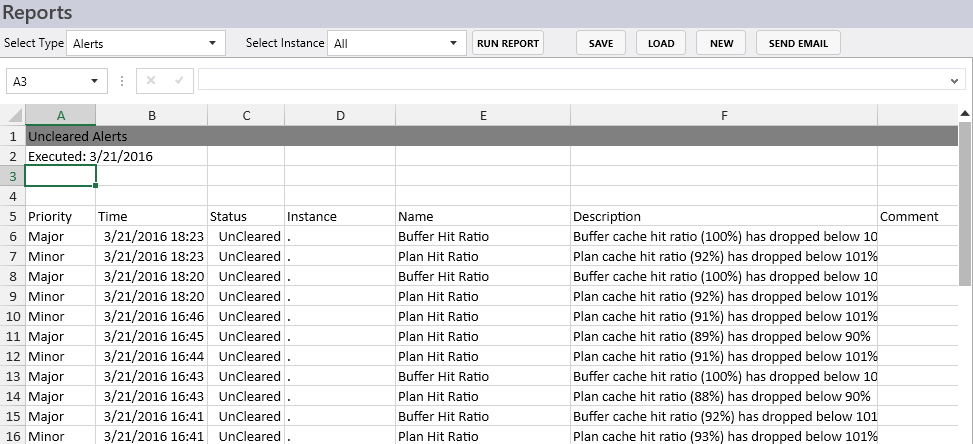
Task: Click the RUN REPORT button
Action: (x=508, y=43)
